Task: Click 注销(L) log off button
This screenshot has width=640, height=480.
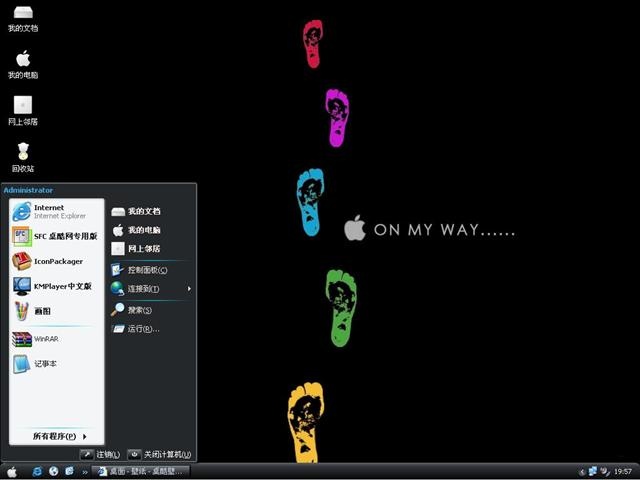Action: tap(100, 454)
